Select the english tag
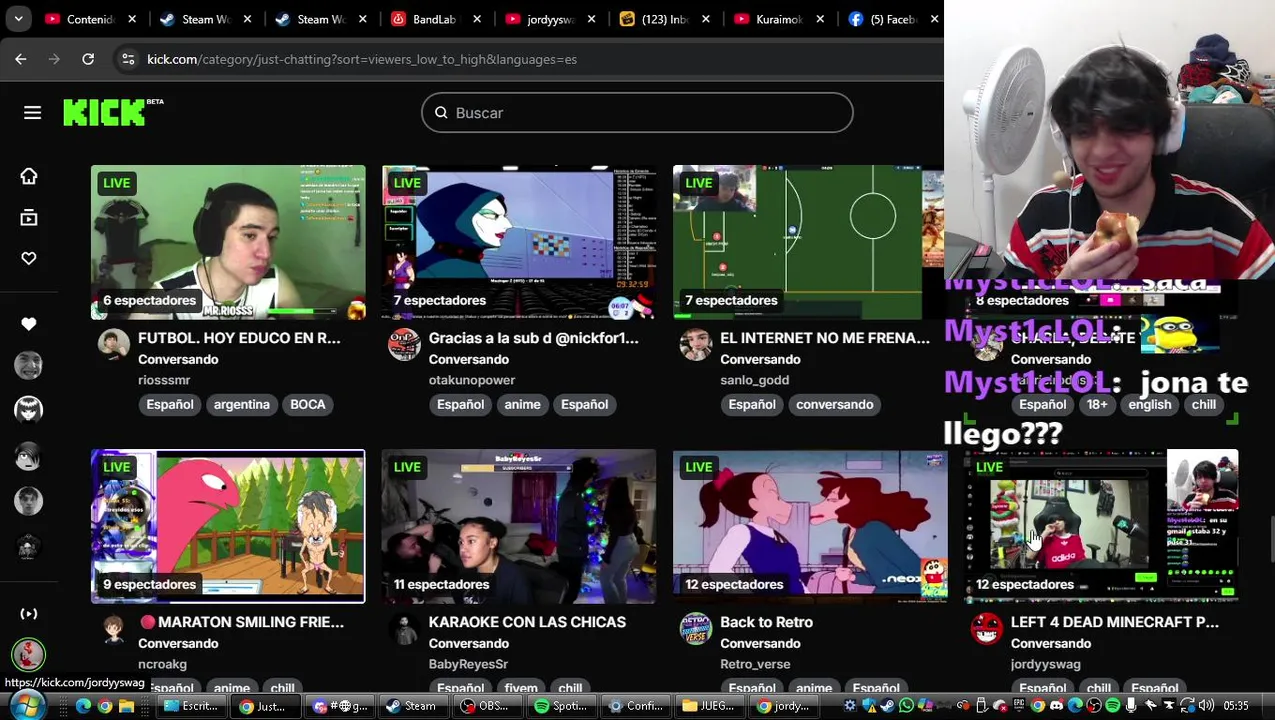The height and width of the screenshot is (720, 1275). pyautogui.click(x=1150, y=404)
